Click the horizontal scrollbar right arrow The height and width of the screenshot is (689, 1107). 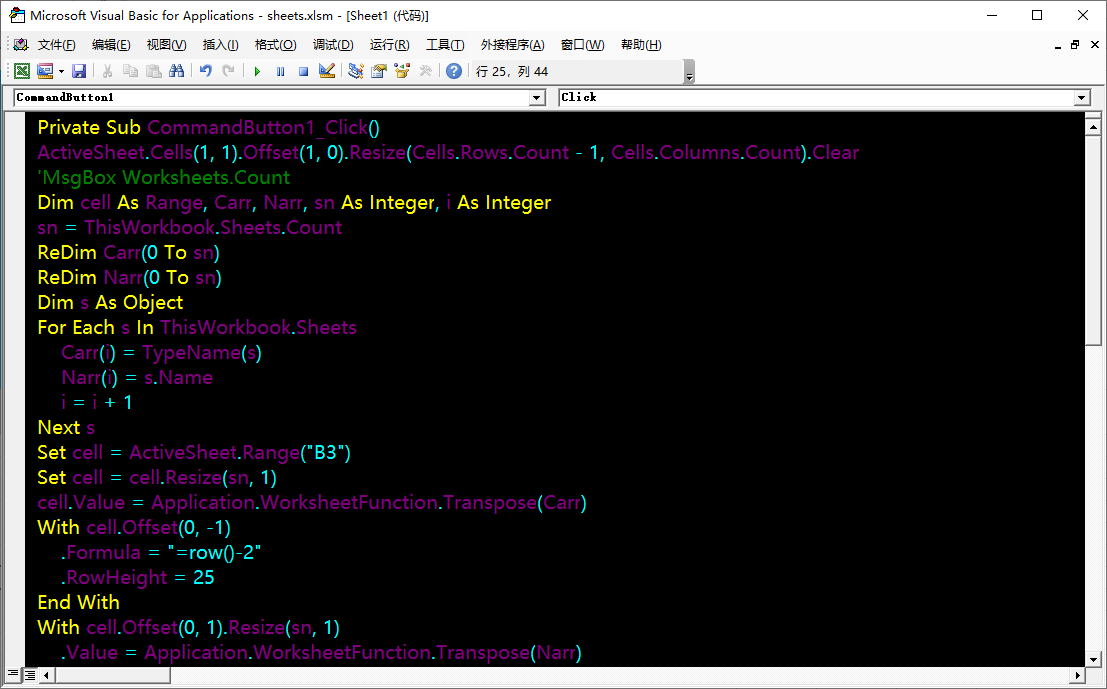tap(1078, 676)
